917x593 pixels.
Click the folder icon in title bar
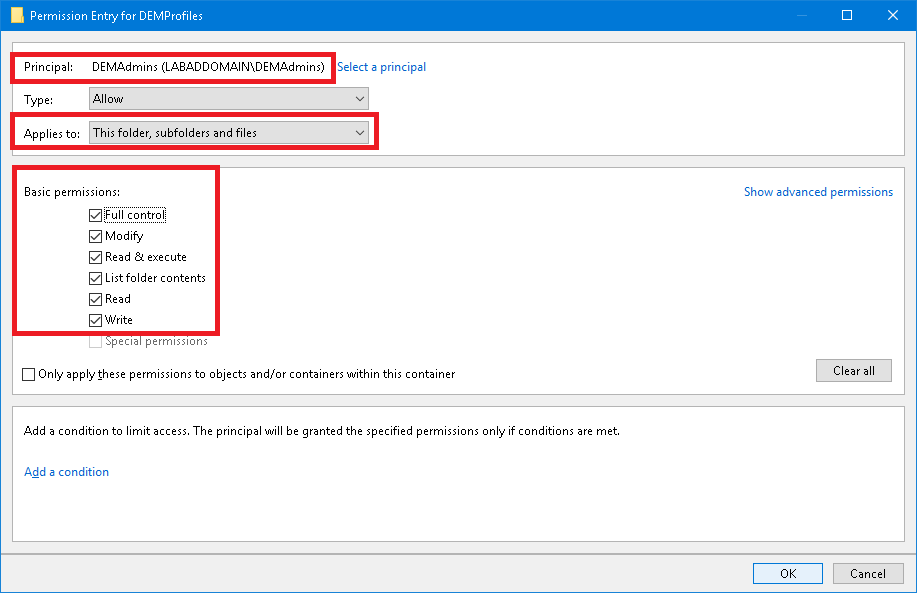(x=16, y=15)
